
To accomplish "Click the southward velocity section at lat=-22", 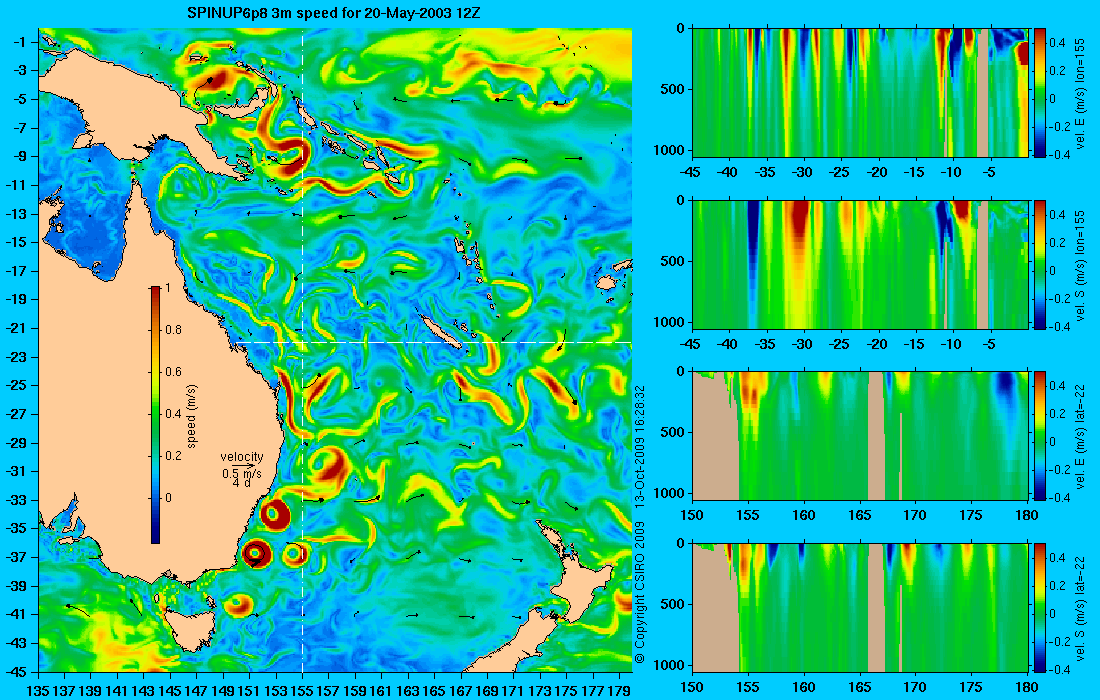I will (860, 607).
